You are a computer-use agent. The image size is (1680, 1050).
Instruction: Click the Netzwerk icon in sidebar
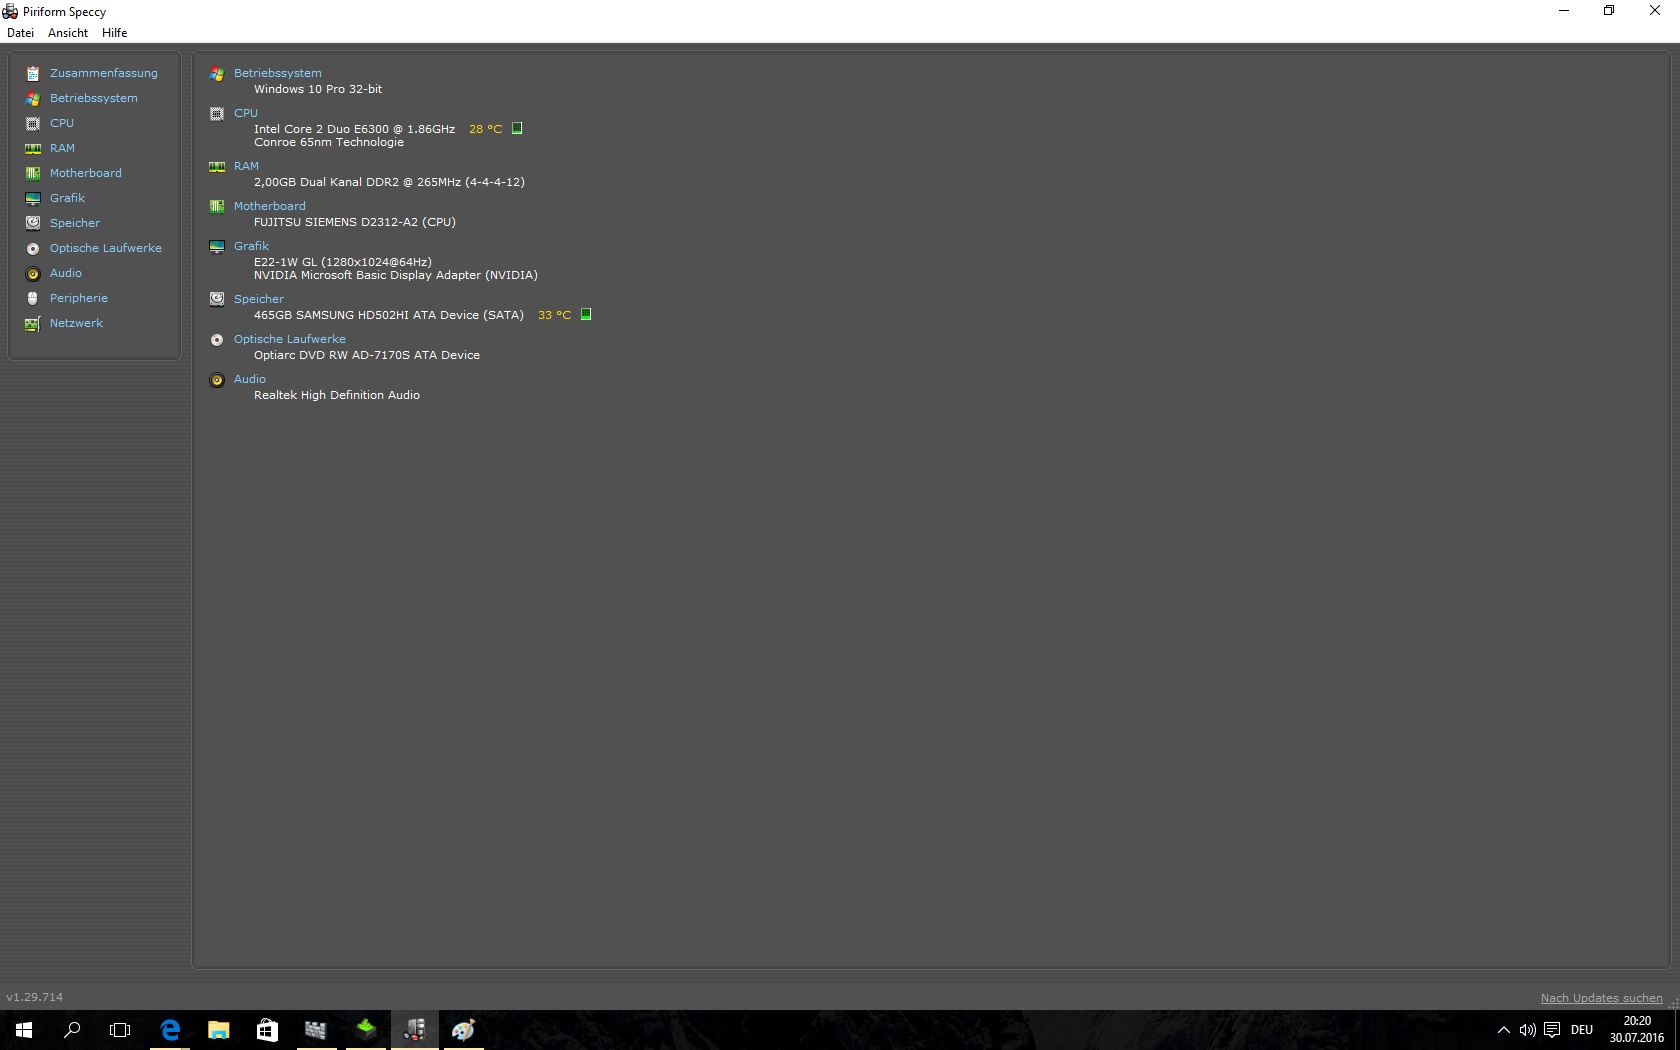(33, 323)
